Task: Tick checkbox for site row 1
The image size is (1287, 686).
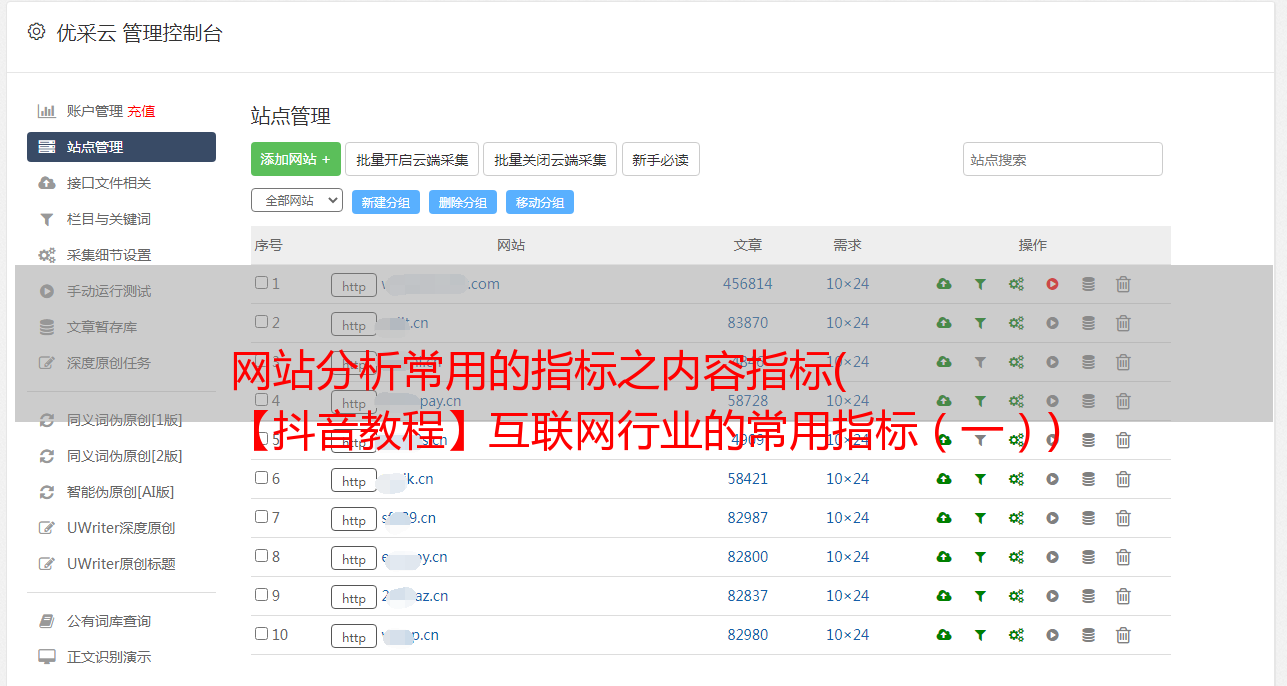Action: 261,283
